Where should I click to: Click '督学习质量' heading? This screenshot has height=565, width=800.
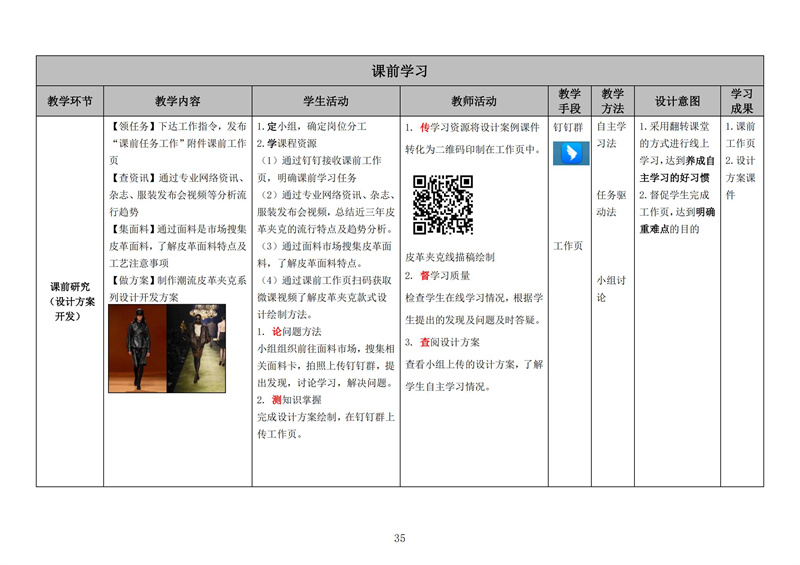coord(438,276)
